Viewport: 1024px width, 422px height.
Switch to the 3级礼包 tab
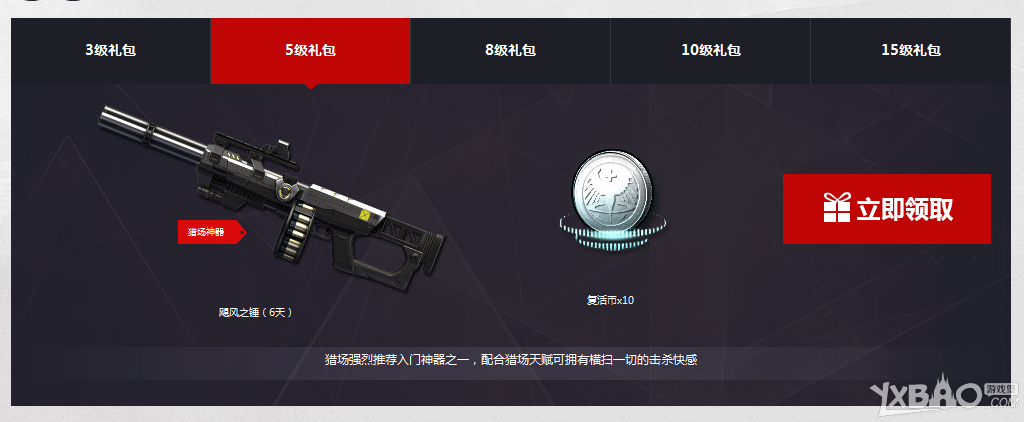[110, 50]
